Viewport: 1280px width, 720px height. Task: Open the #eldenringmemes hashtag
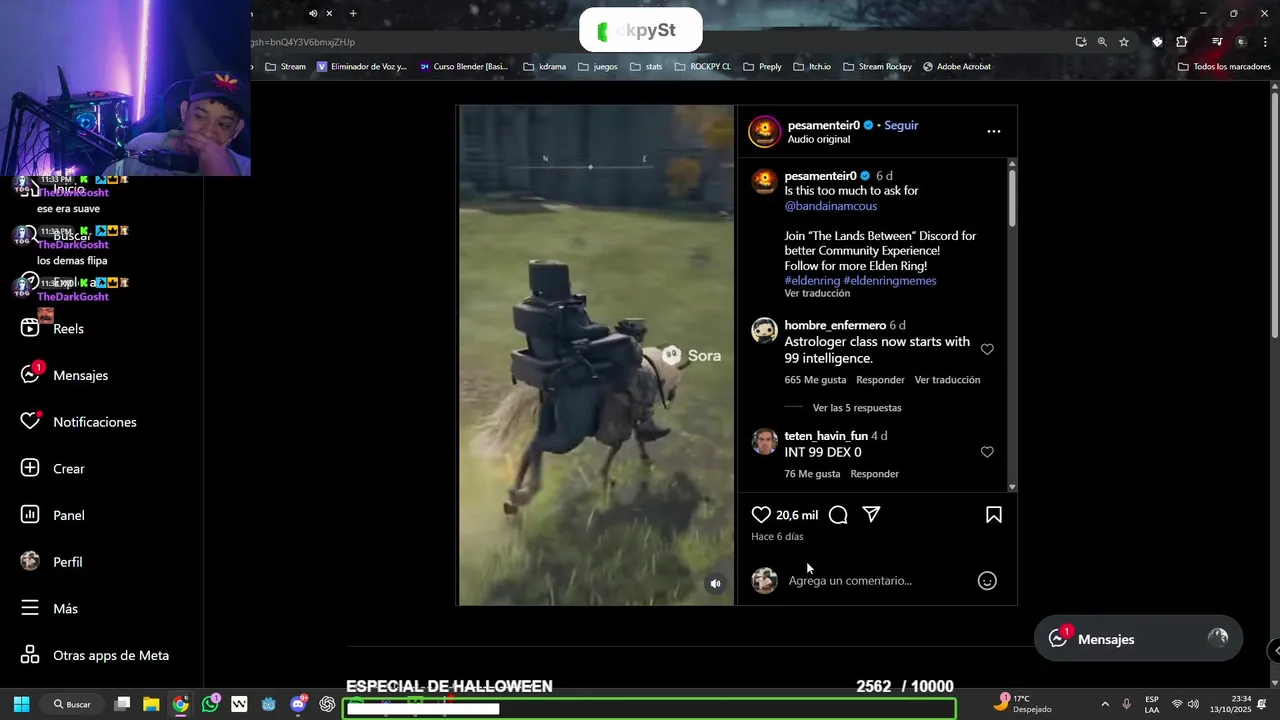click(x=890, y=281)
